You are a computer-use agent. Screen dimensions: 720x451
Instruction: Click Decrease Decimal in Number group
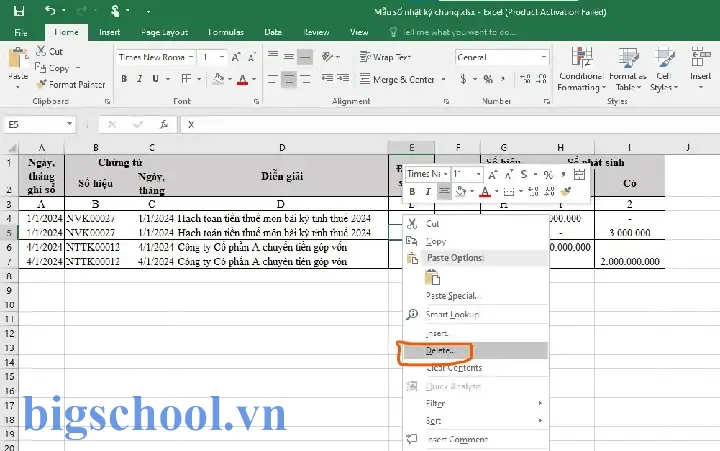pyautogui.click(x=542, y=79)
